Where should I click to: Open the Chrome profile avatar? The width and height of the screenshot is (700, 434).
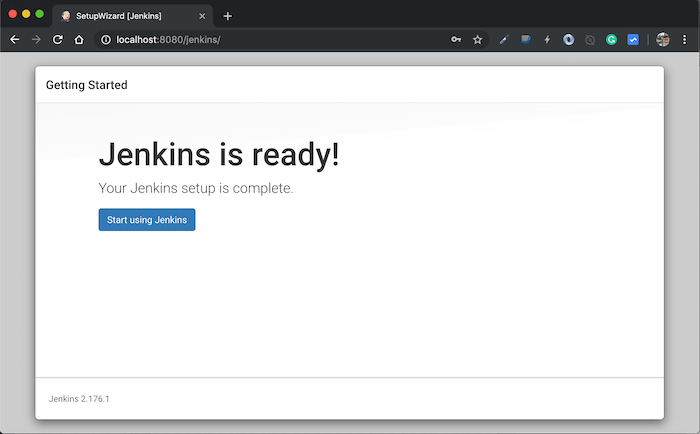663,40
